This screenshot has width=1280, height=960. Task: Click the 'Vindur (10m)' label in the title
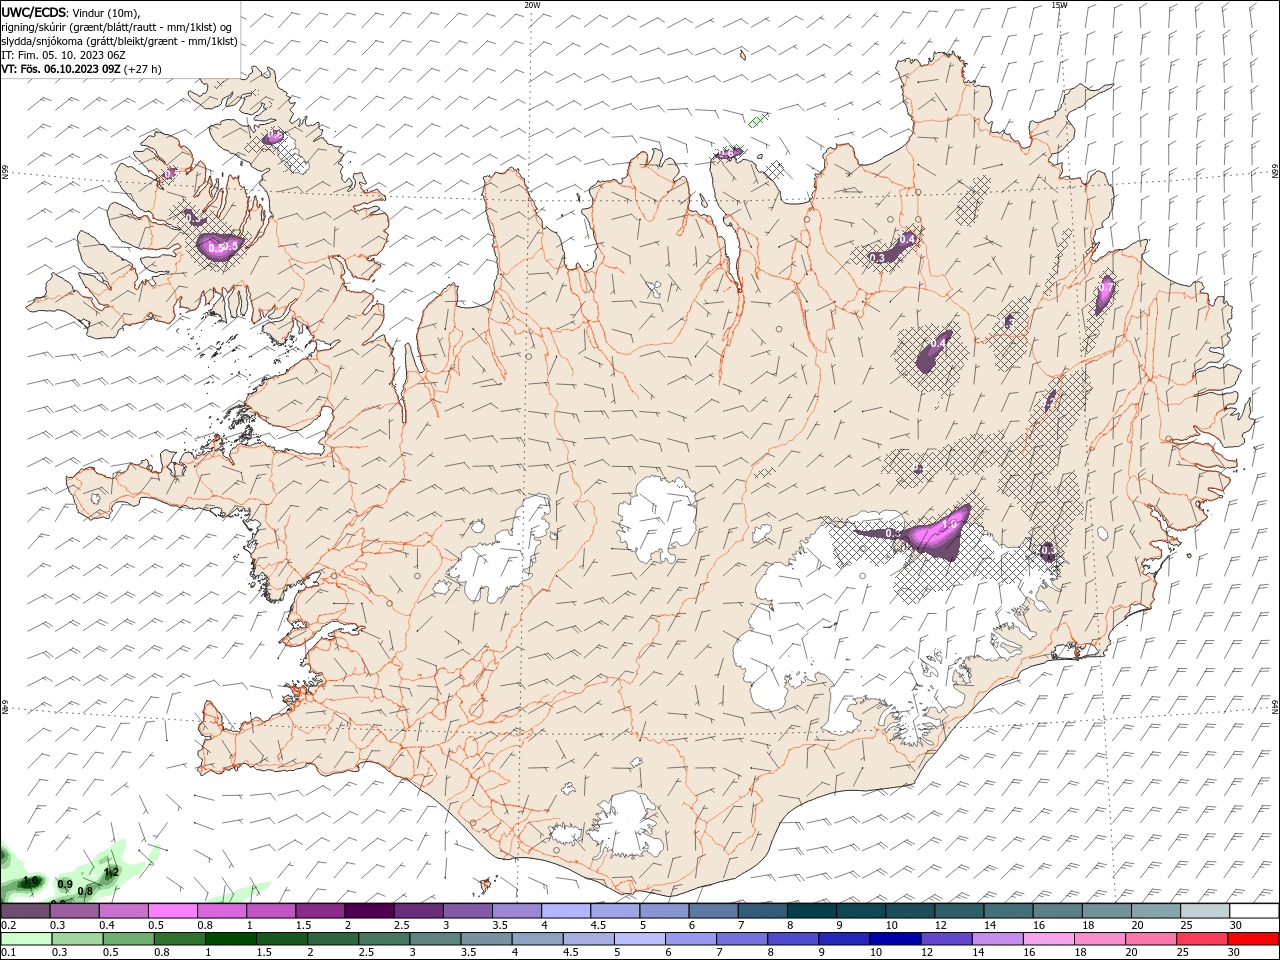(105, 13)
